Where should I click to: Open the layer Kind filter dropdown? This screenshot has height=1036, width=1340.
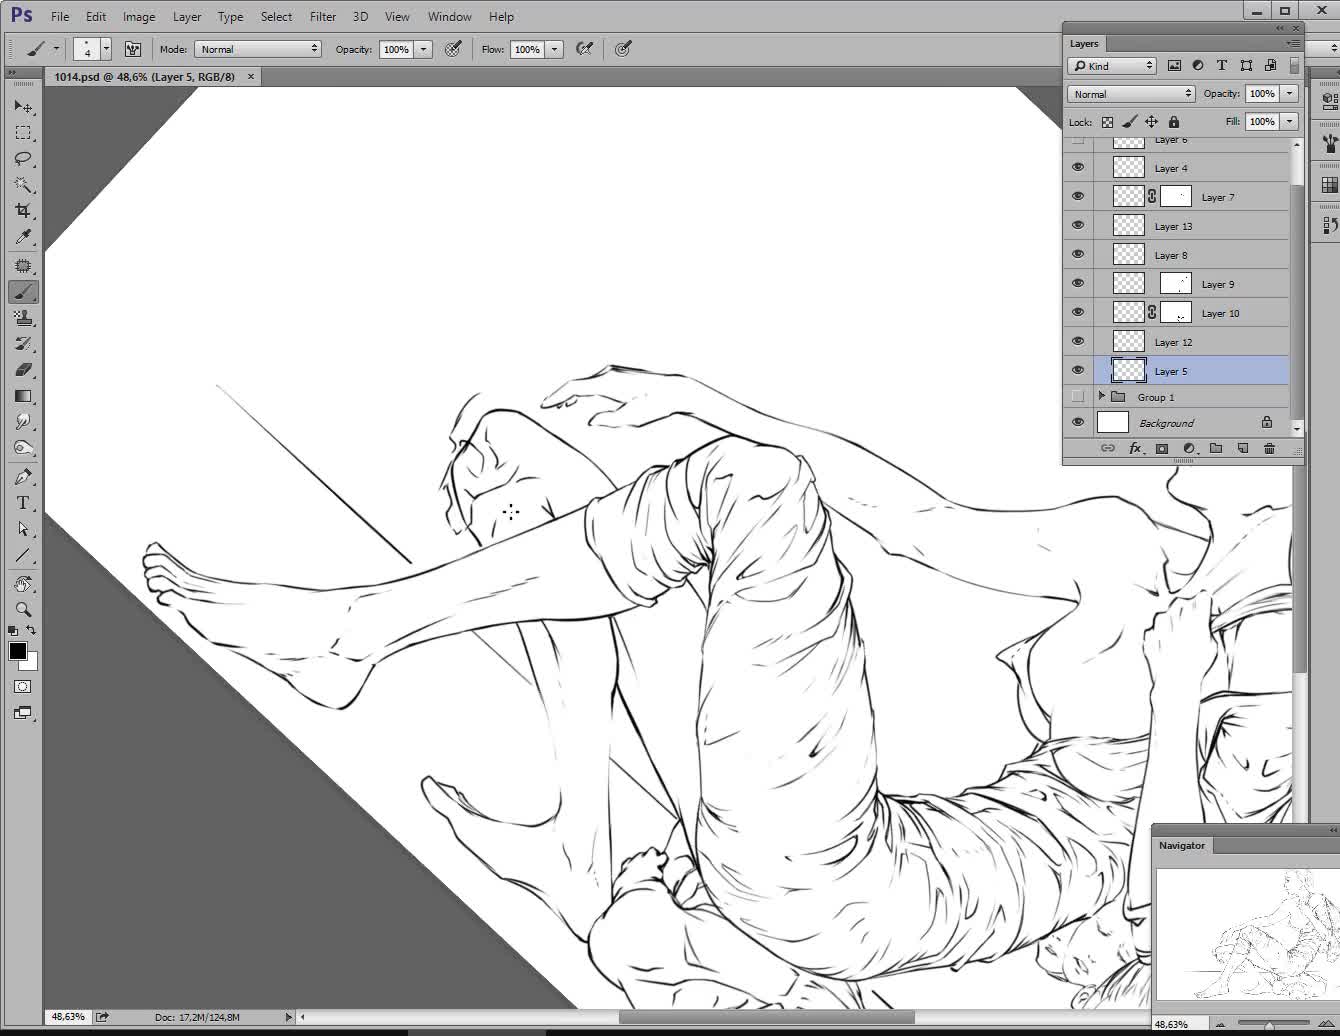click(1112, 66)
